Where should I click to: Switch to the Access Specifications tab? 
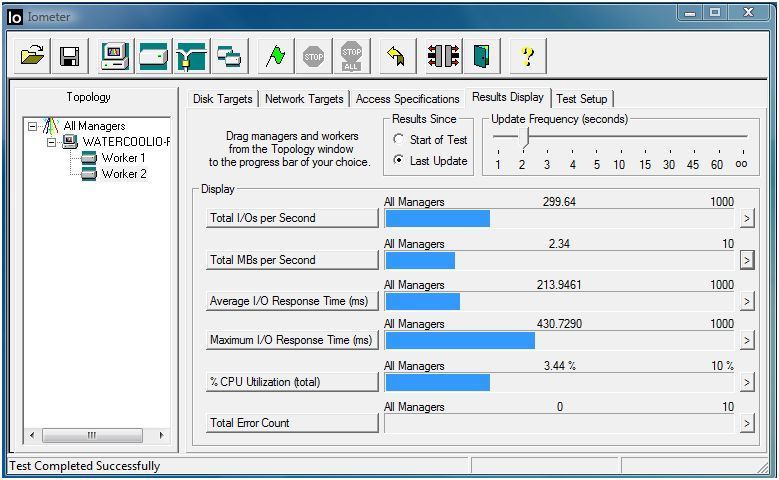coord(407,99)
